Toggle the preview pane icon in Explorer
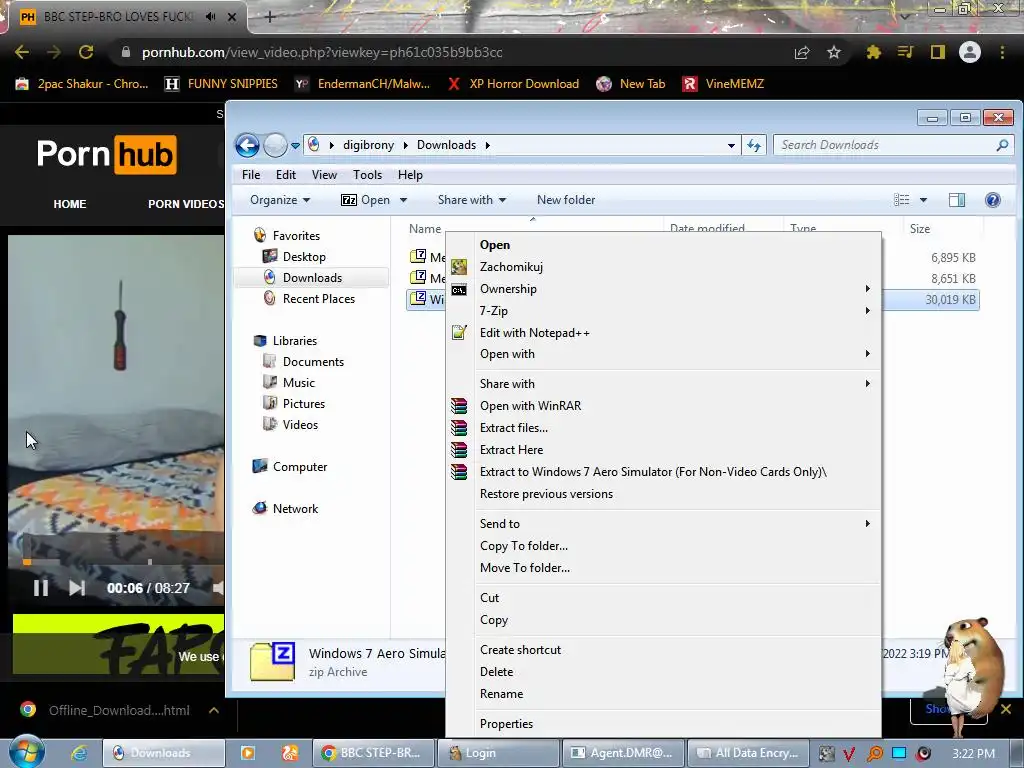This screenshot has height=768, width=1024. [957, 200]
